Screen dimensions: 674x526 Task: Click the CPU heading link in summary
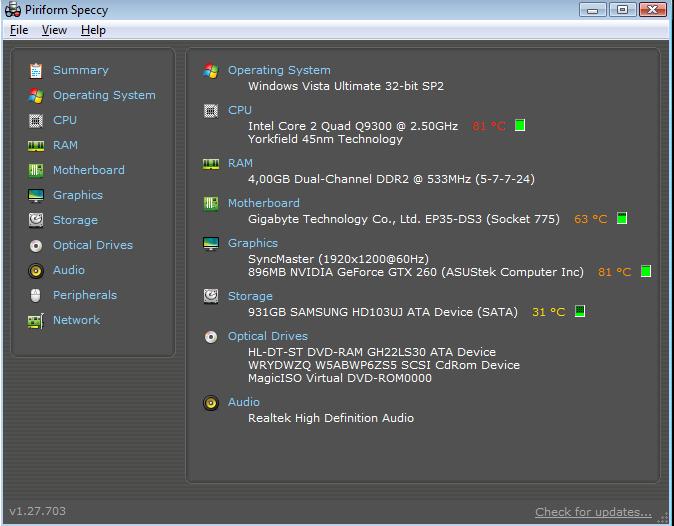click(x=240, y=110)
